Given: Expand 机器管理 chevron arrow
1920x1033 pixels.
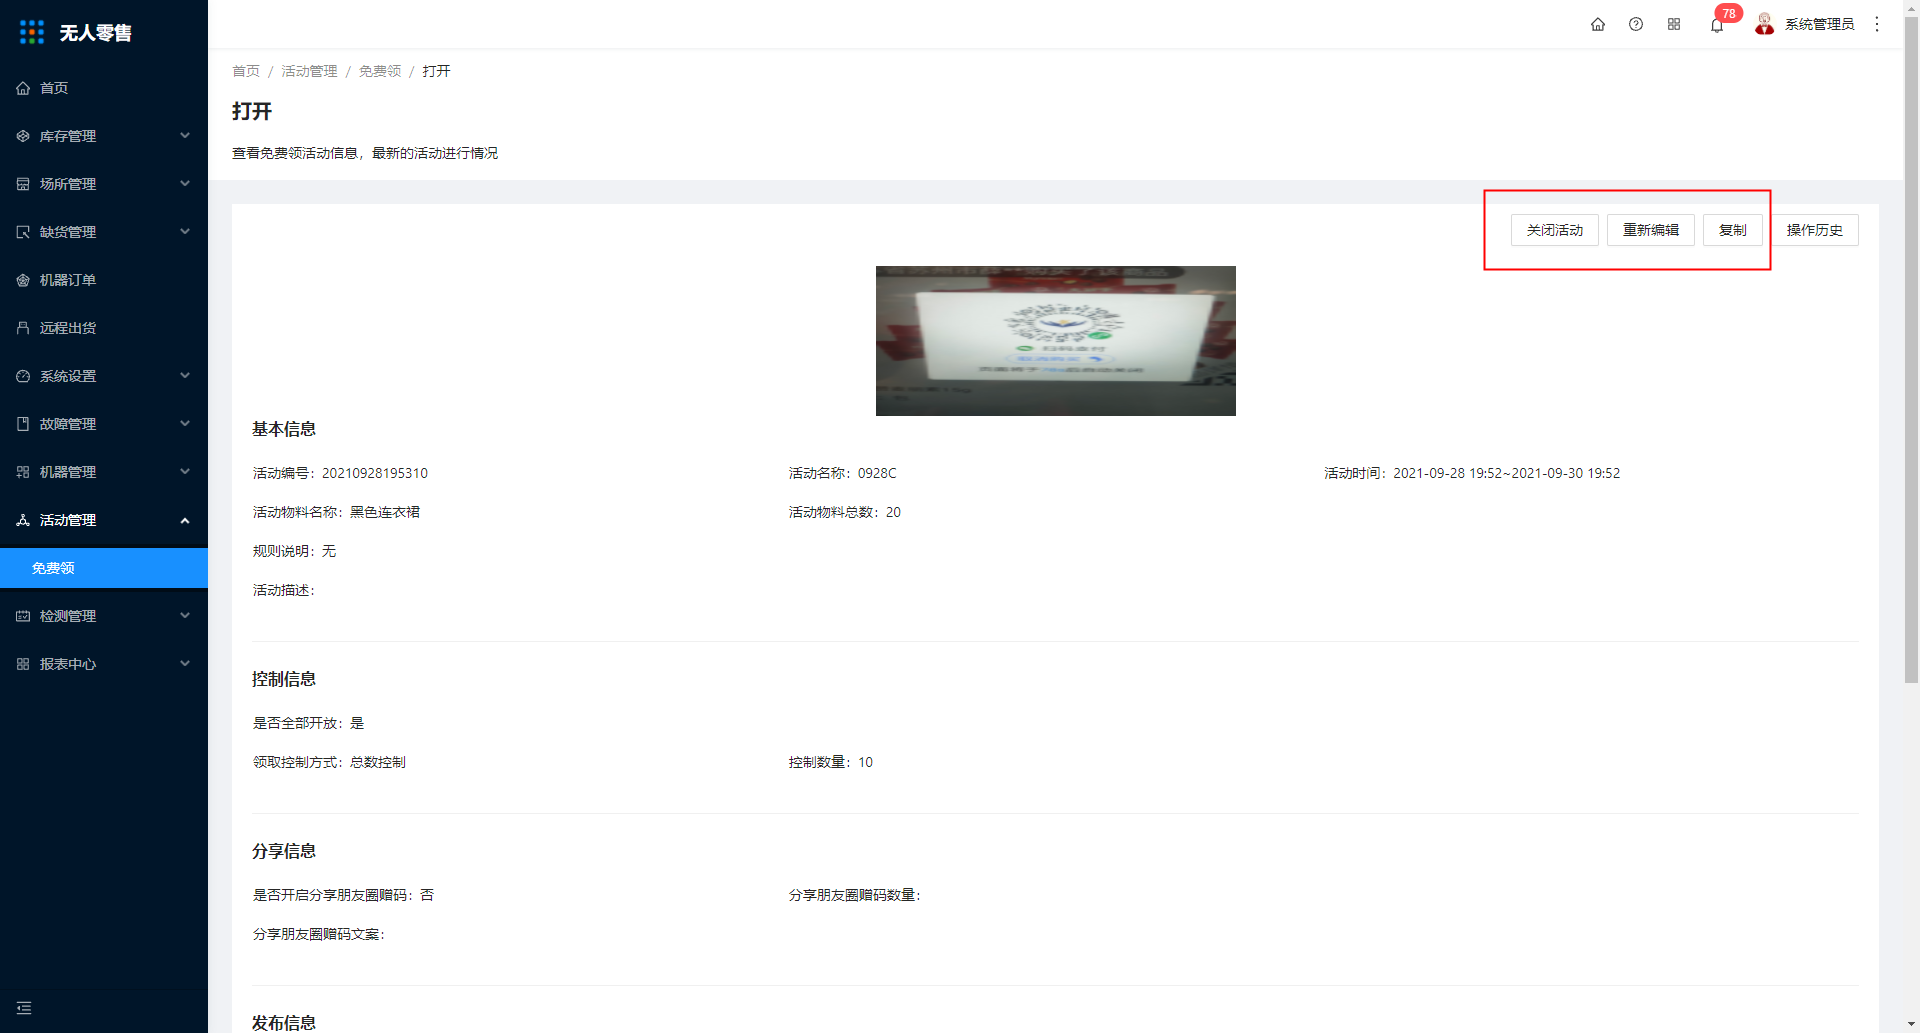Looking at the screenshot, I should coord(185,472).
